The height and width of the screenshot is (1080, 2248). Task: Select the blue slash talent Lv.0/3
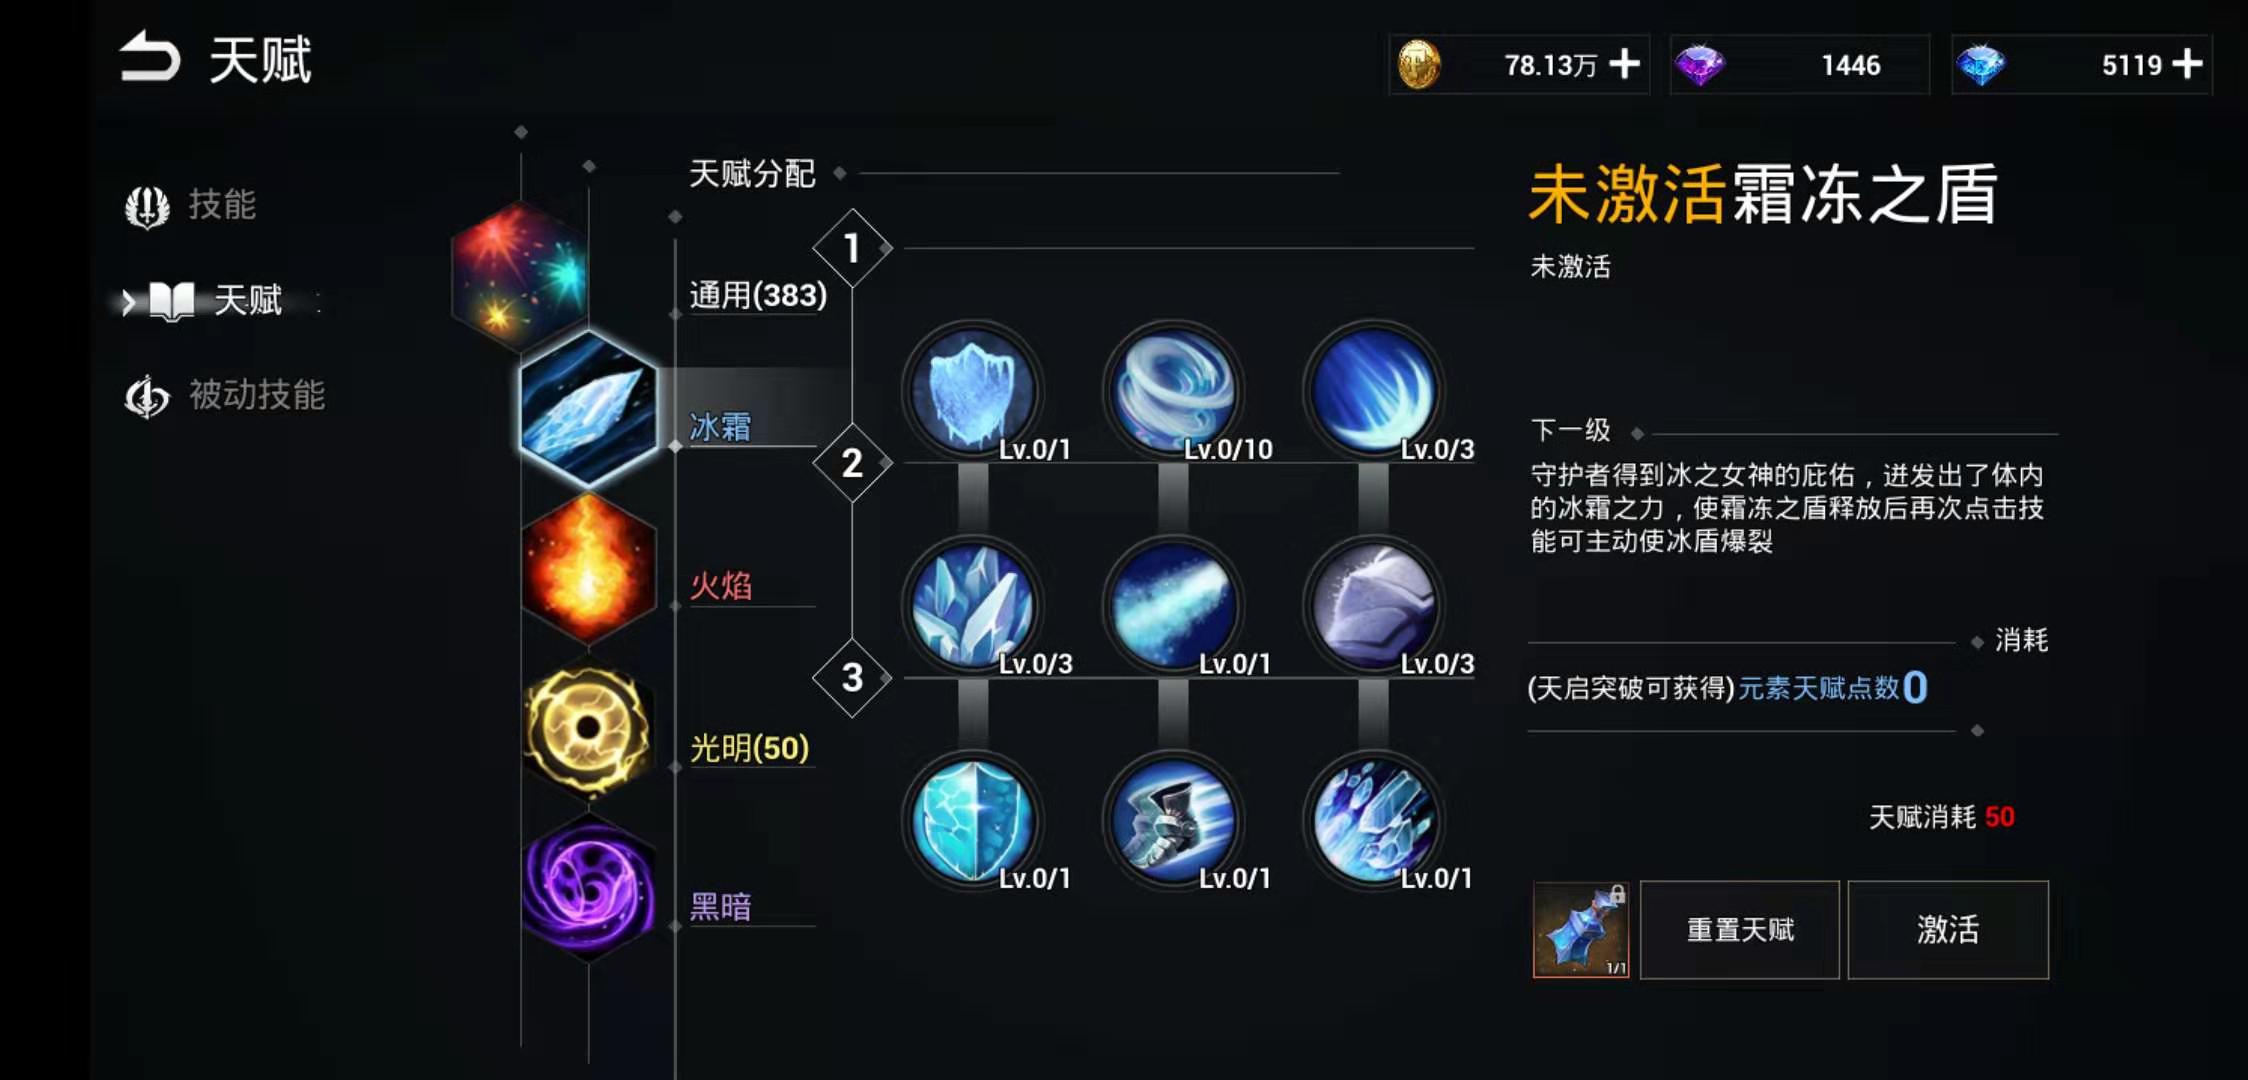[x=1374, y=390]
